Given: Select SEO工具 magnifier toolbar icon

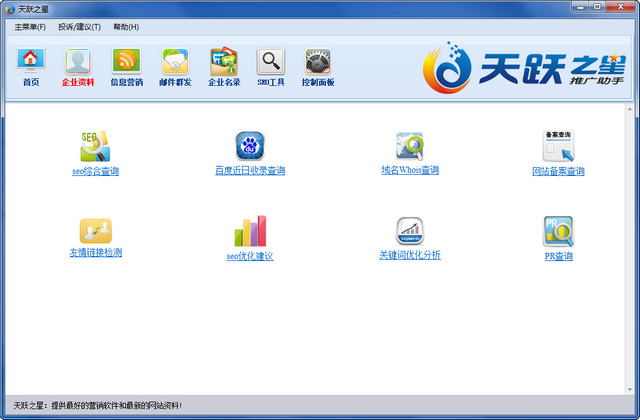Looking at the screenshot, I should pyautogui.click(x=271, y=61).
